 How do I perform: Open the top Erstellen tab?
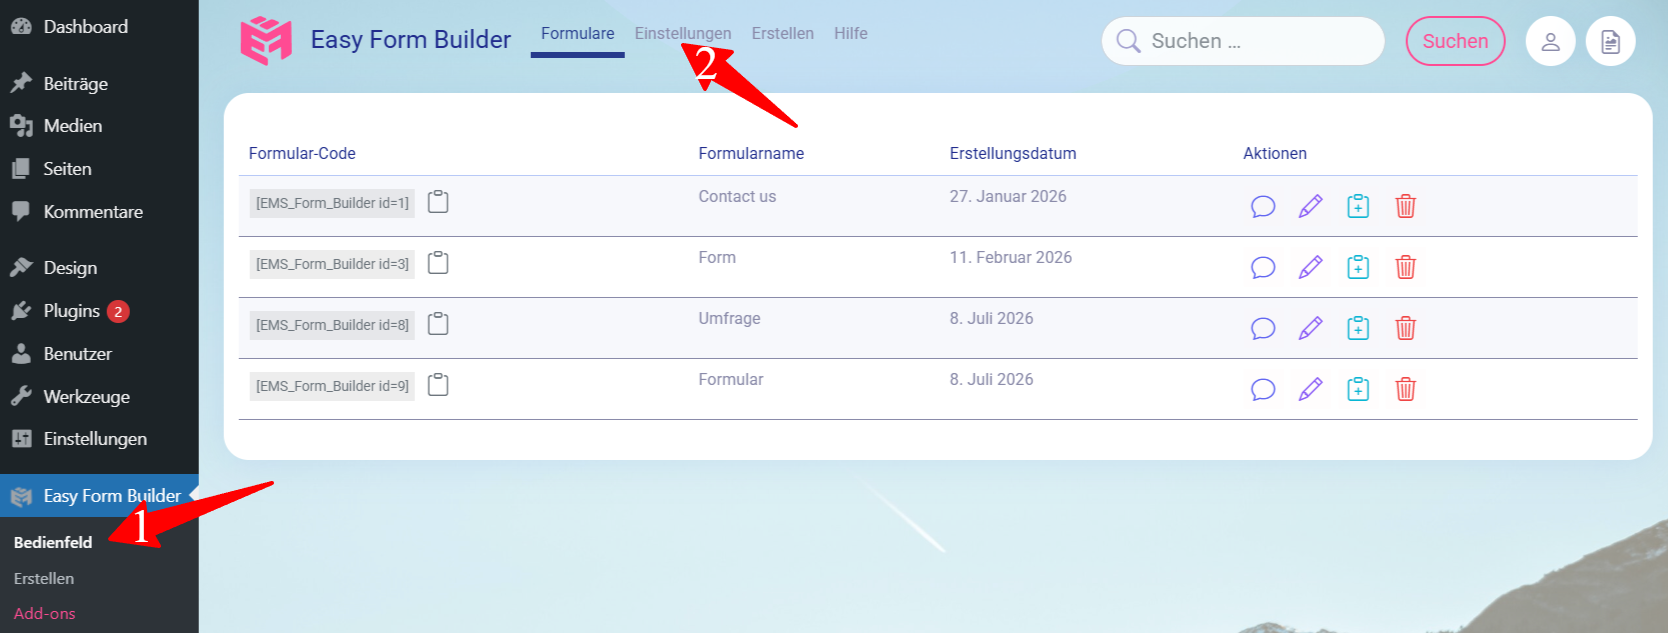tap(783, 34)
